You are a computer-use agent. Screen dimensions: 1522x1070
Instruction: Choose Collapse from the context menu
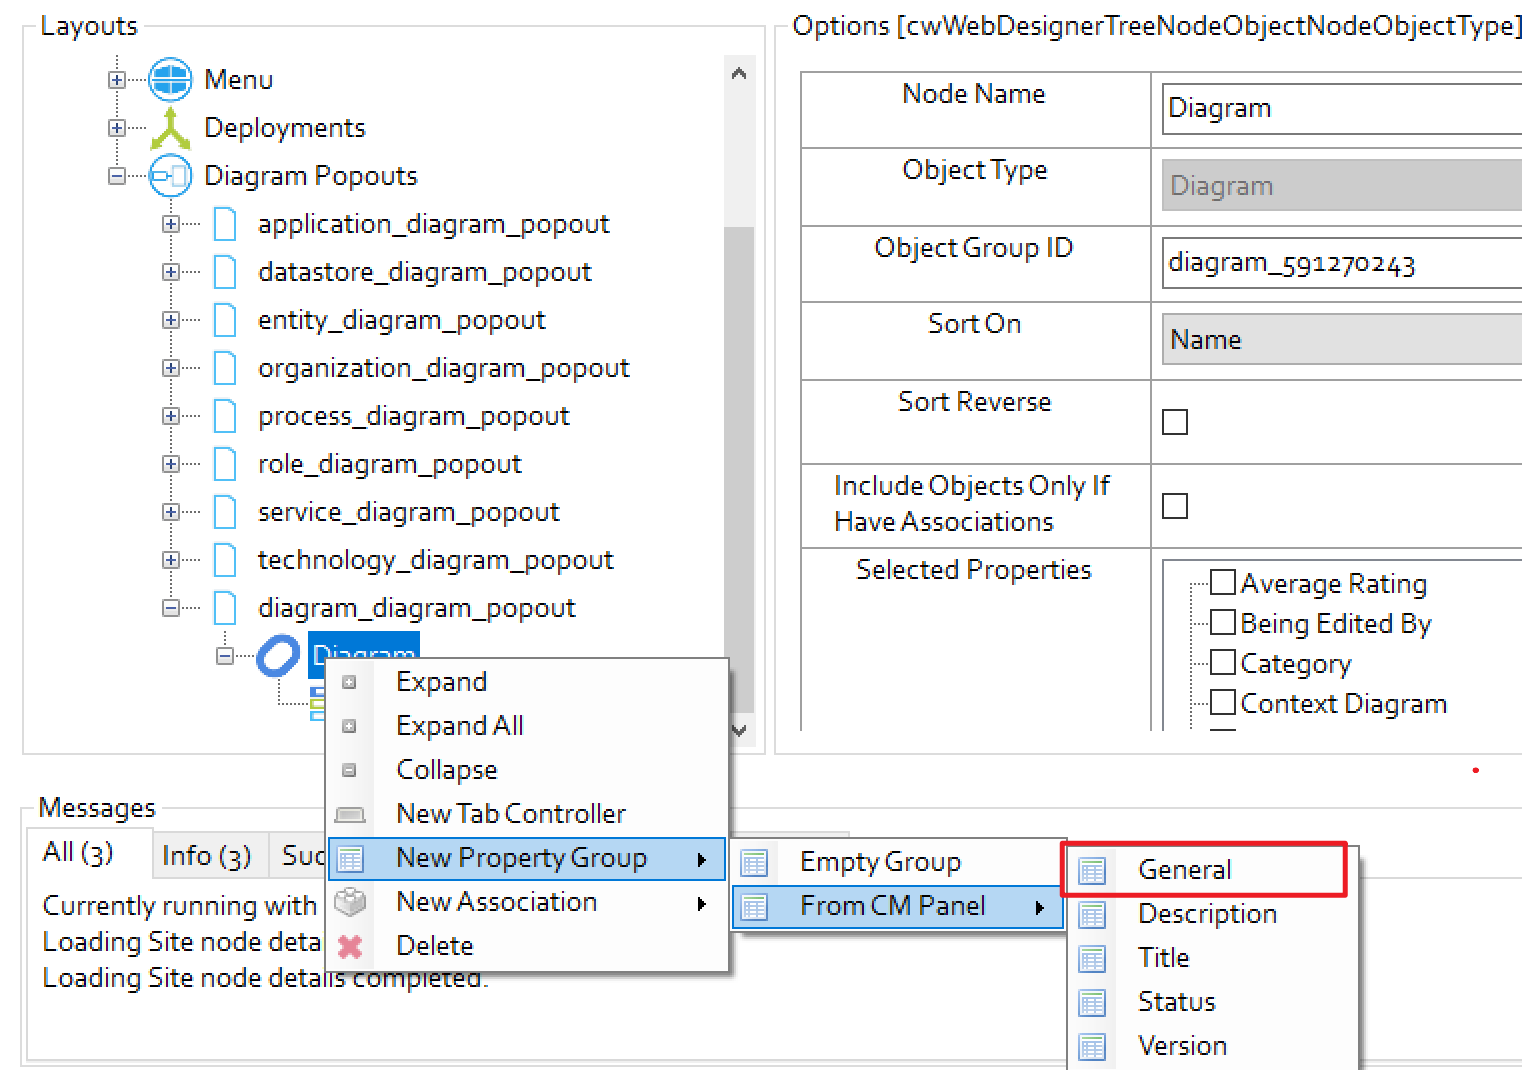528,771
